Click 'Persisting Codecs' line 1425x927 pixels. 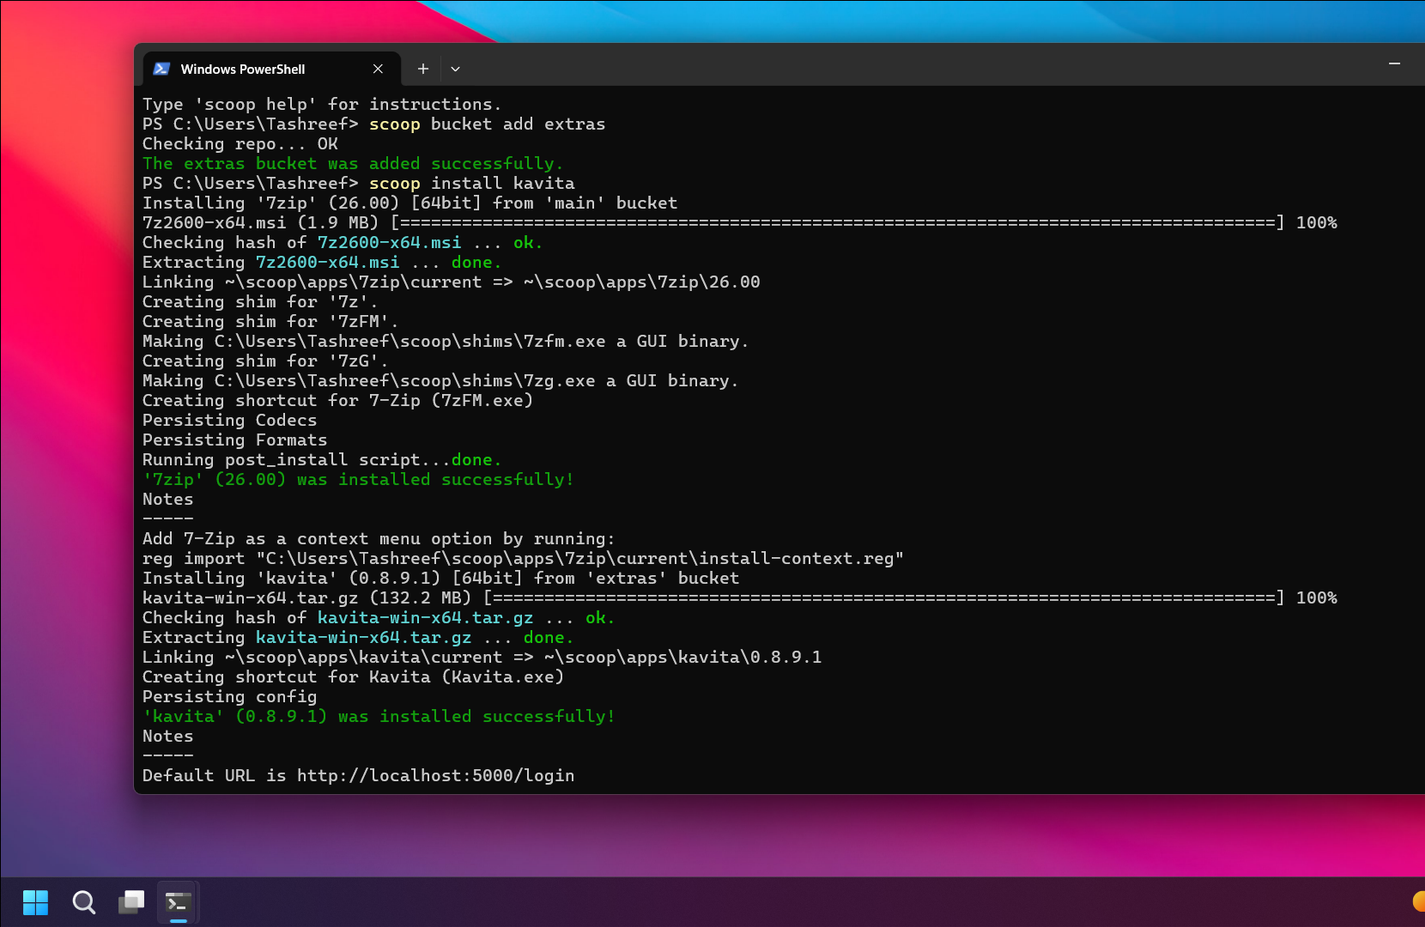point(230,421)
